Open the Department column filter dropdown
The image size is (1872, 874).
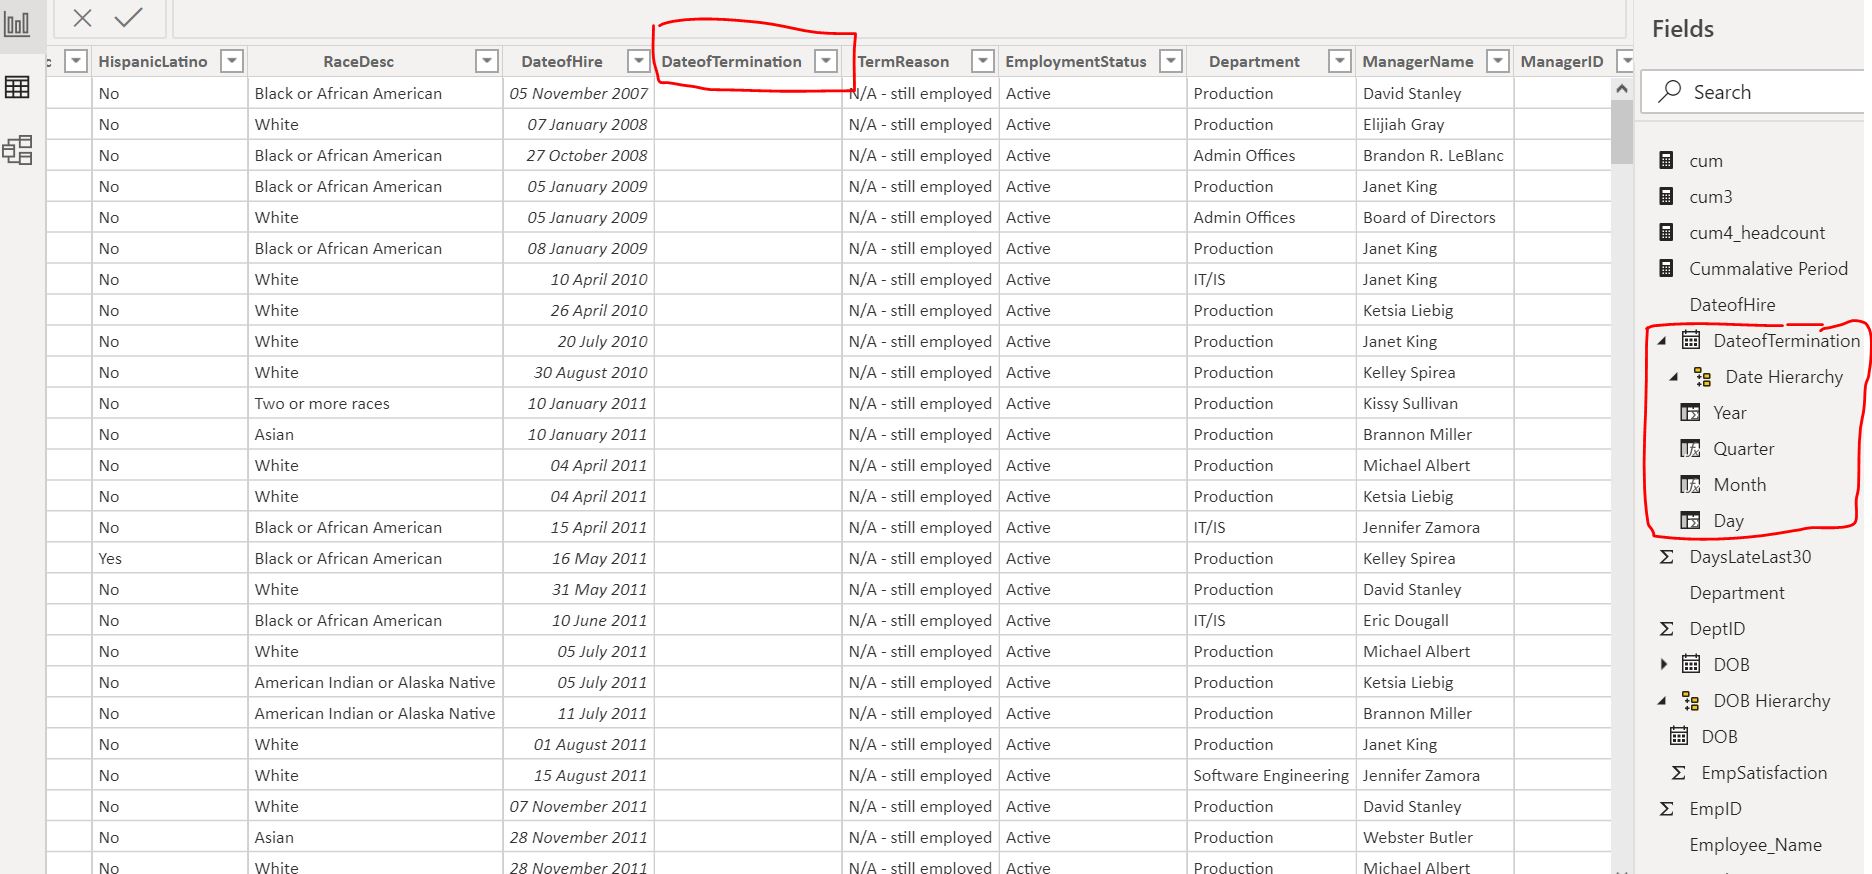(1340, 61)
